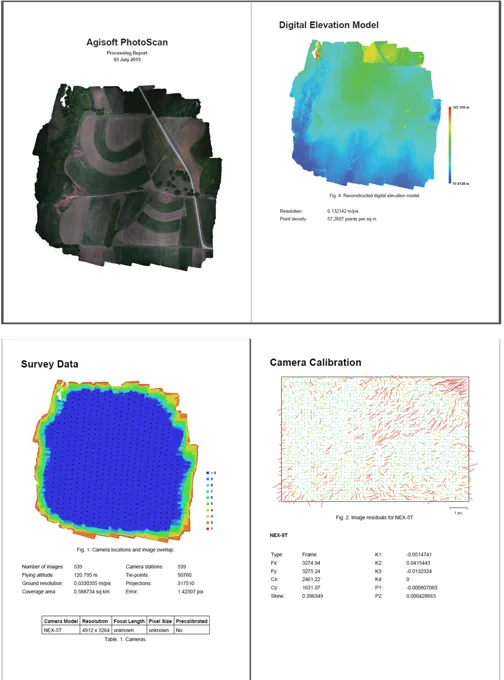Click the 'Camera Calibration' heading
The image size is (504, 680).
[x=315, y=363]
